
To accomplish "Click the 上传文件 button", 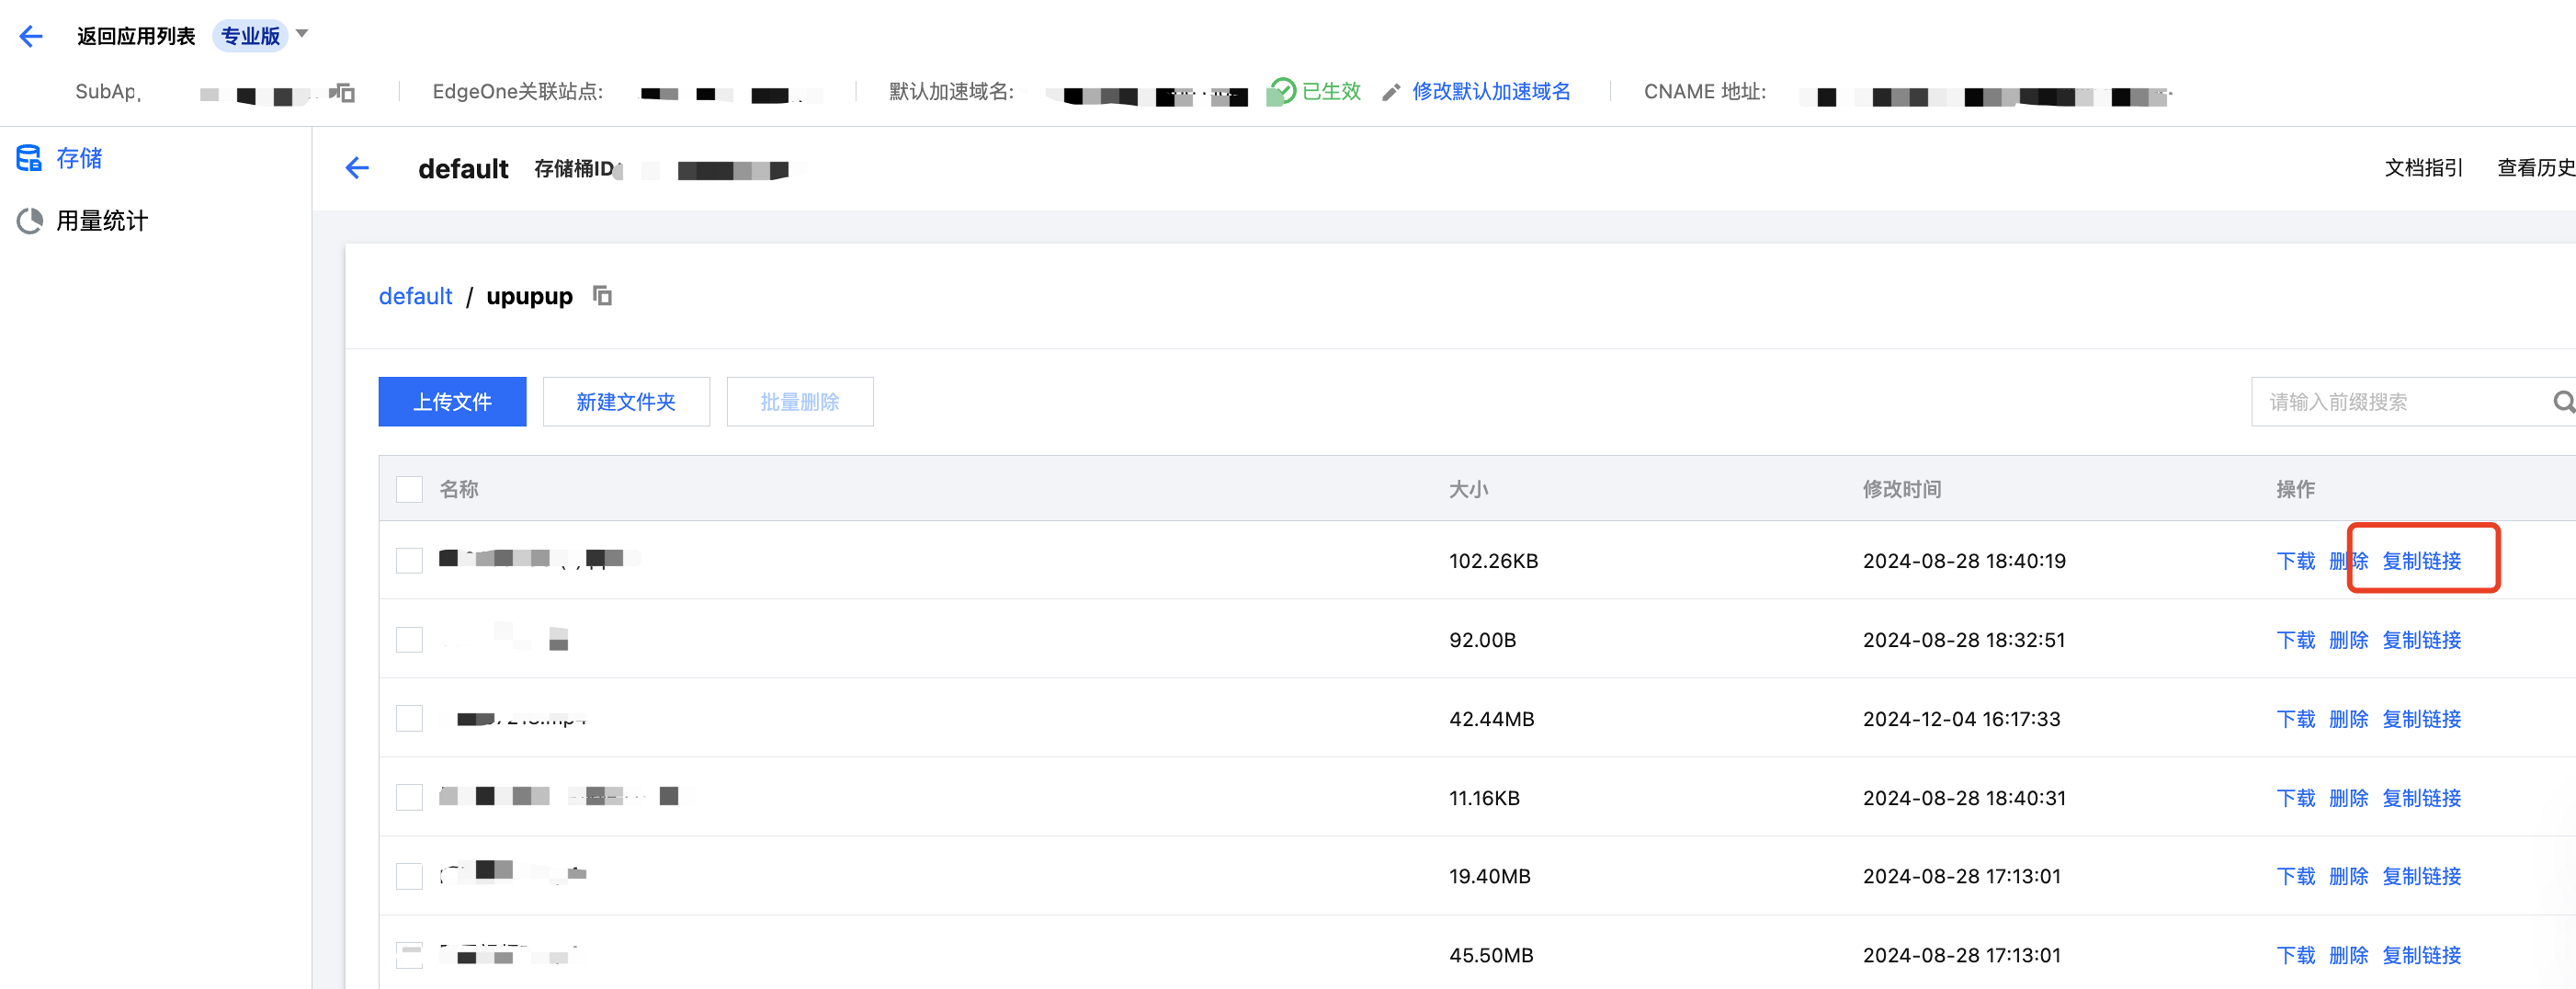I will 452,402.
